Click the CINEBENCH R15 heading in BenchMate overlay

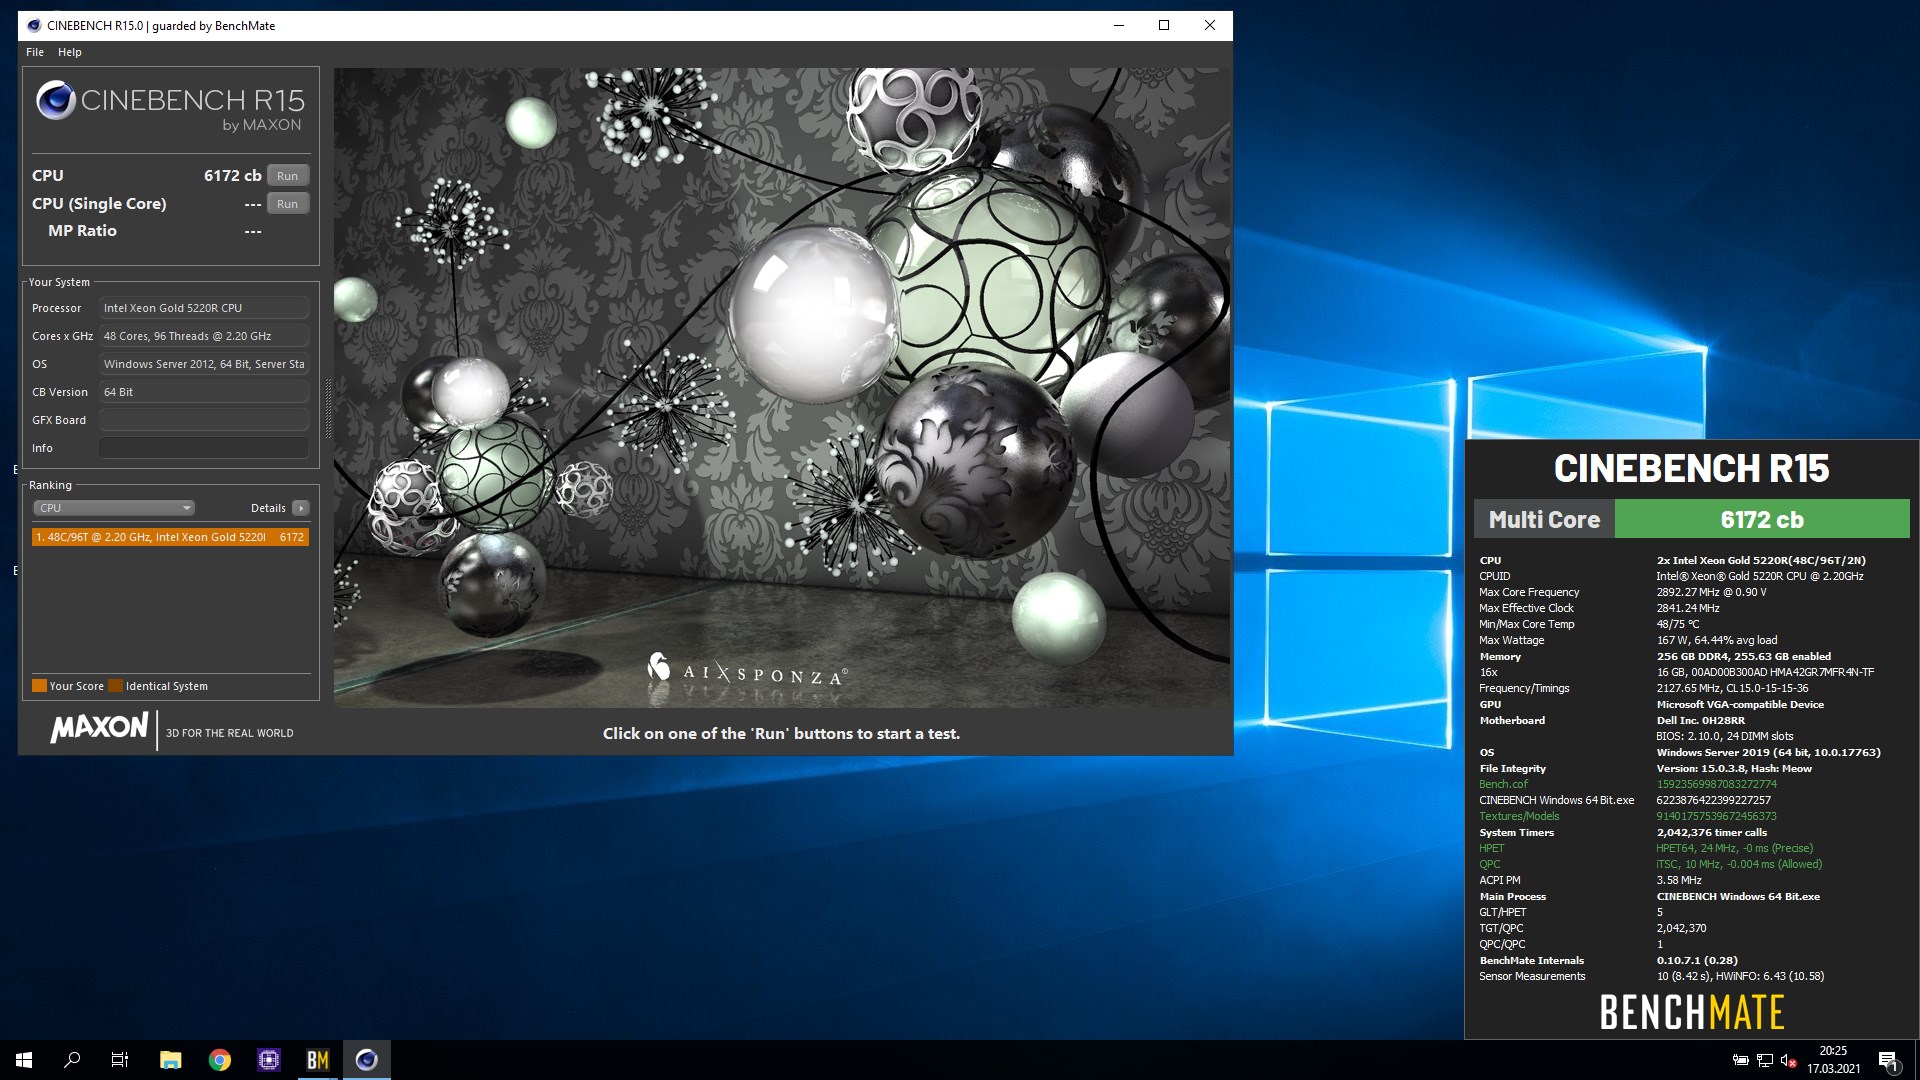(1692, 468)
